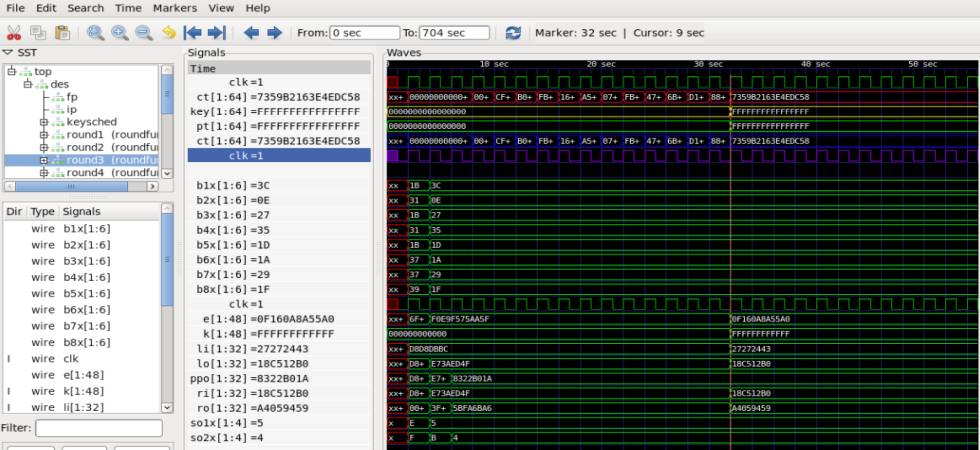Click the SST tree scroll-down arrow

(x=167, y=173)
